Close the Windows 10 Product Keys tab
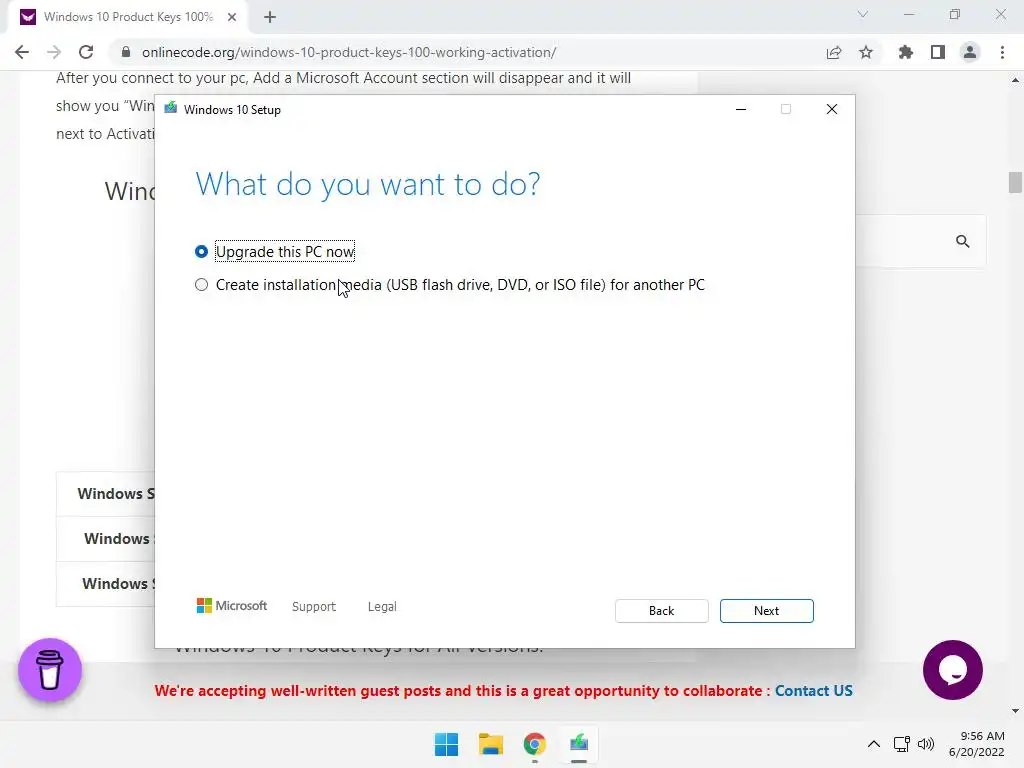 (x=232, y=17)
